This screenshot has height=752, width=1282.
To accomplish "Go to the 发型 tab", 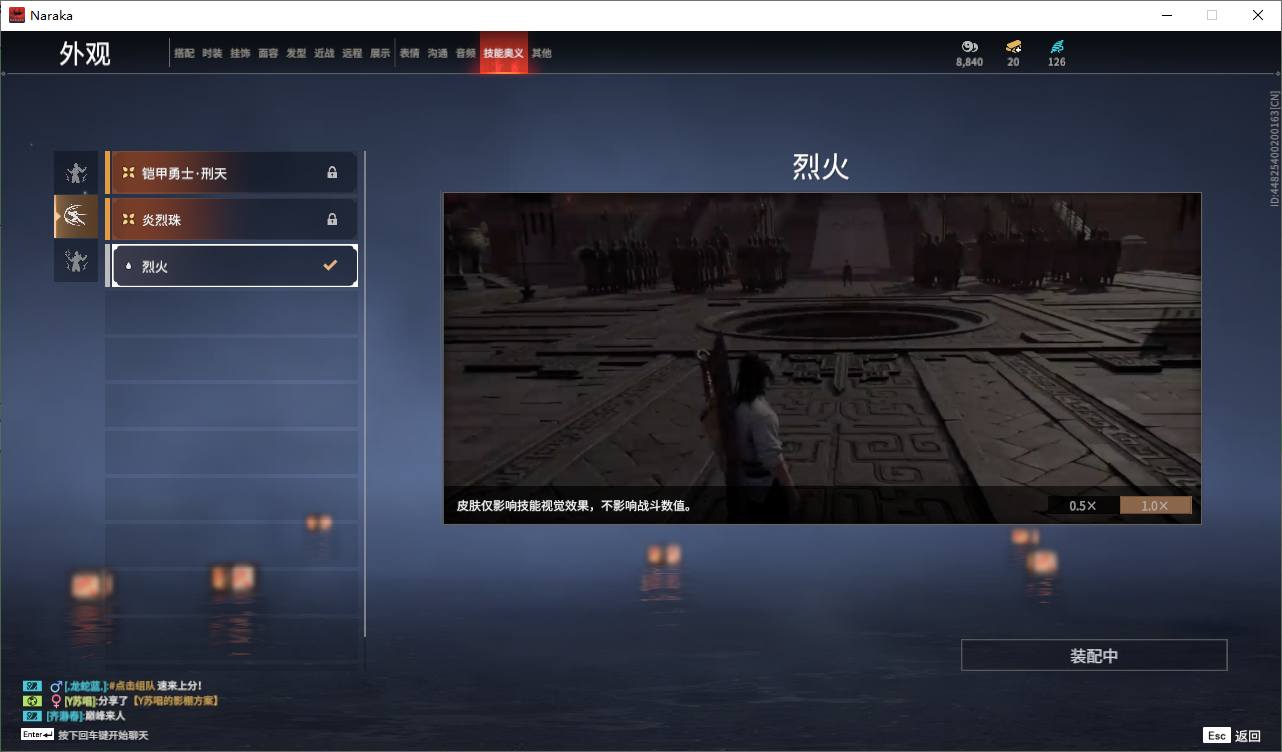I will coord(296,53).
